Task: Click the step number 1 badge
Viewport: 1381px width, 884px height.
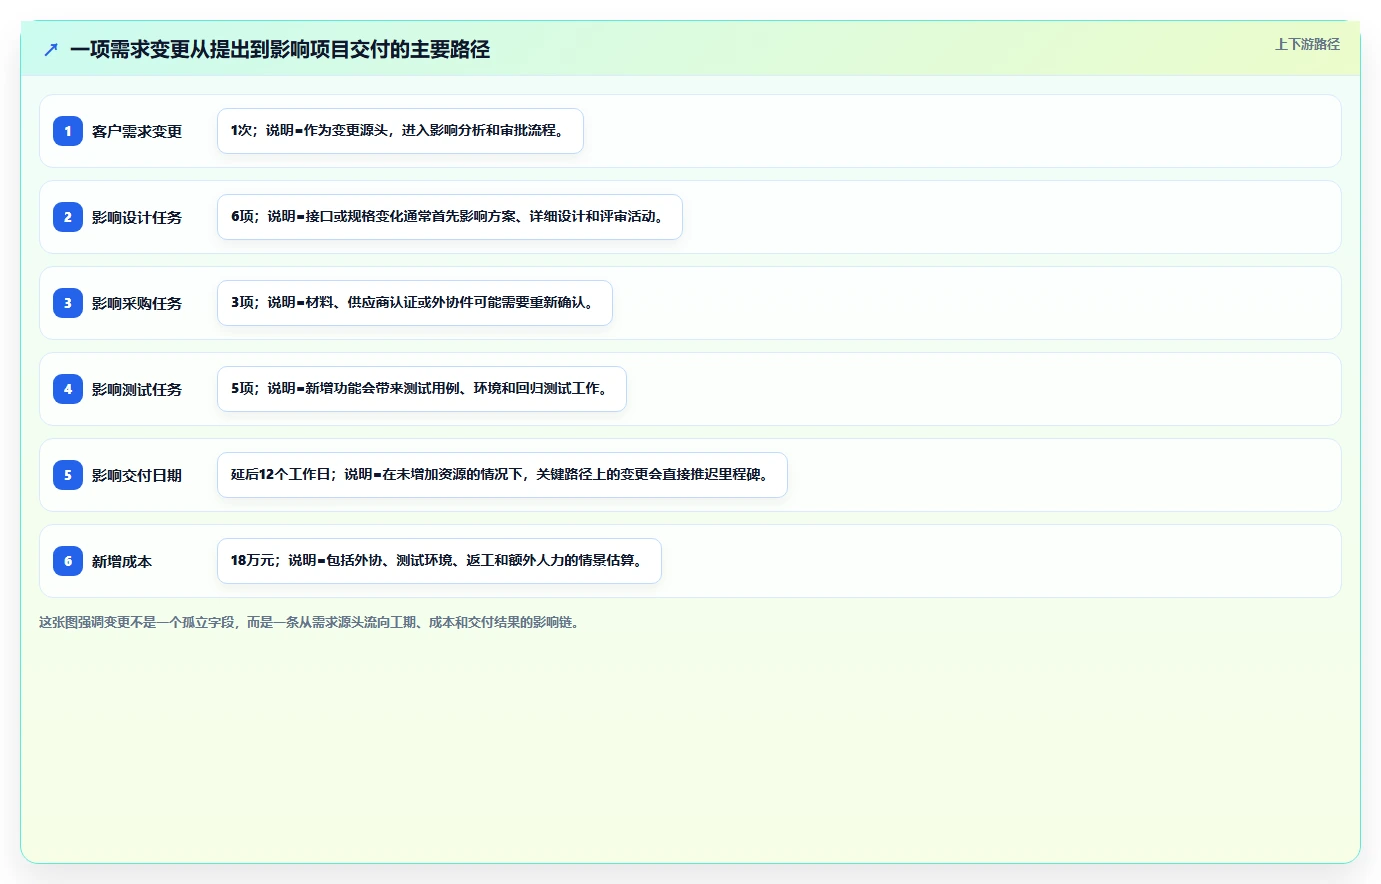Action: 68,131
